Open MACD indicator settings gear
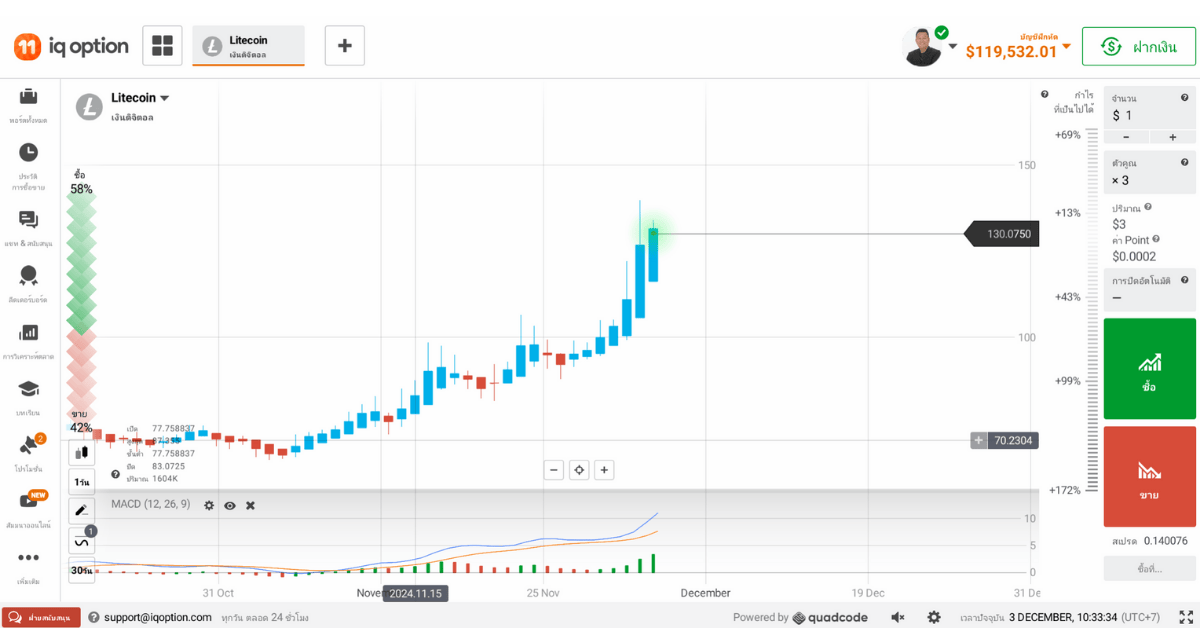Image resolution: width=1200 pixels, height=628 pixels. (209, 505)
